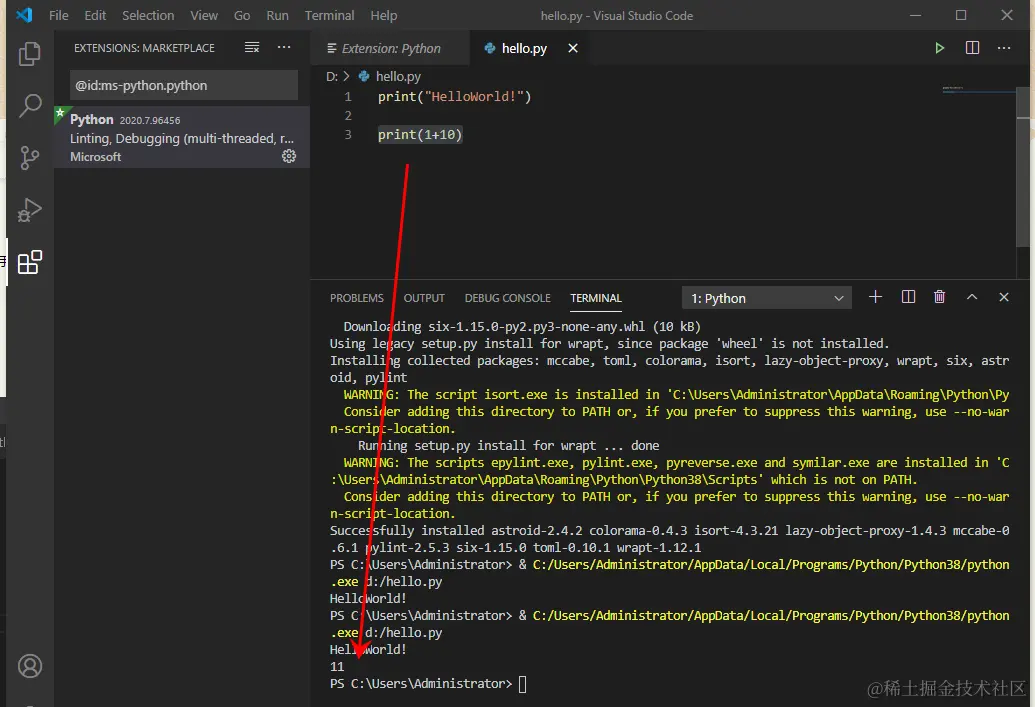The image size is (1035, 707).
Task: Clear extensions search results icon
Action: [x=252, y=48]
